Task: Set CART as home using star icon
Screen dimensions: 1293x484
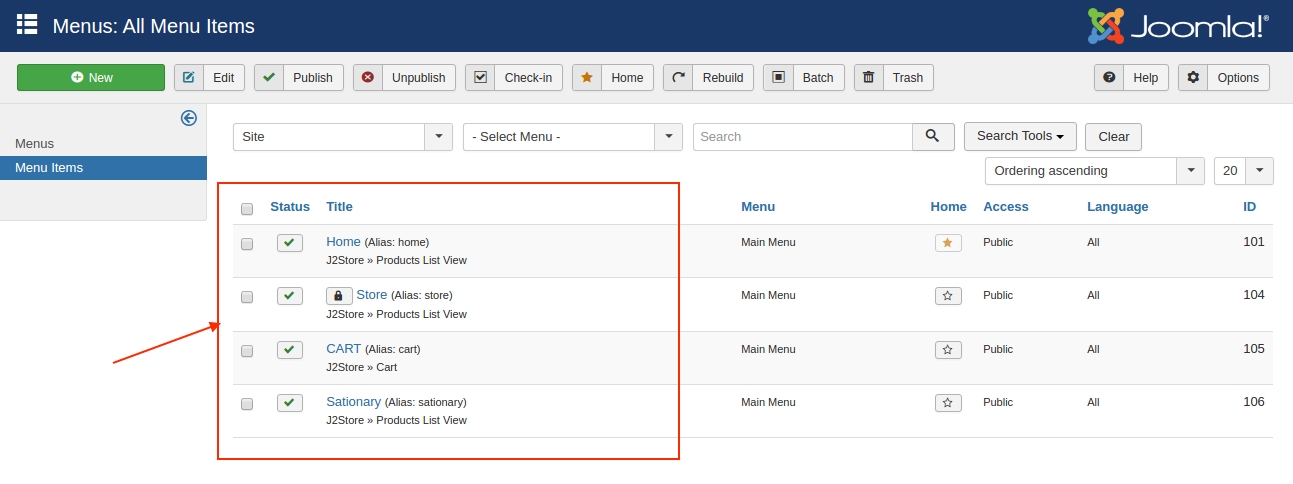Action: (x=948, y=350)
